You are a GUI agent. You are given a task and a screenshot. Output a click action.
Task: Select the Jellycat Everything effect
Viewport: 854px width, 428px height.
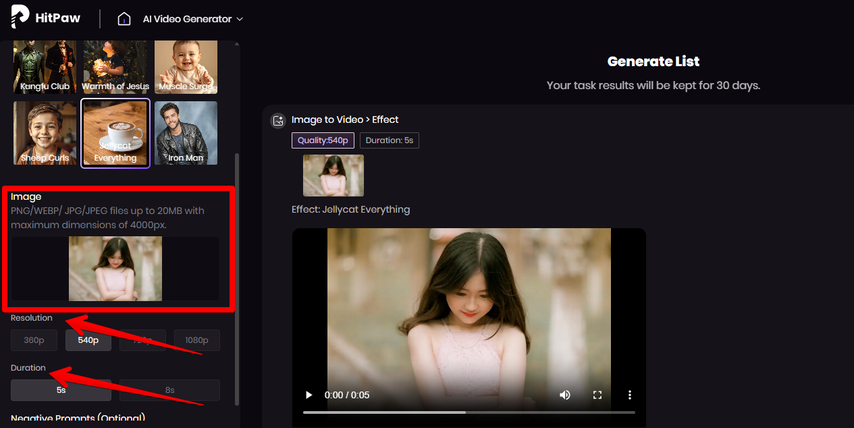115,132
